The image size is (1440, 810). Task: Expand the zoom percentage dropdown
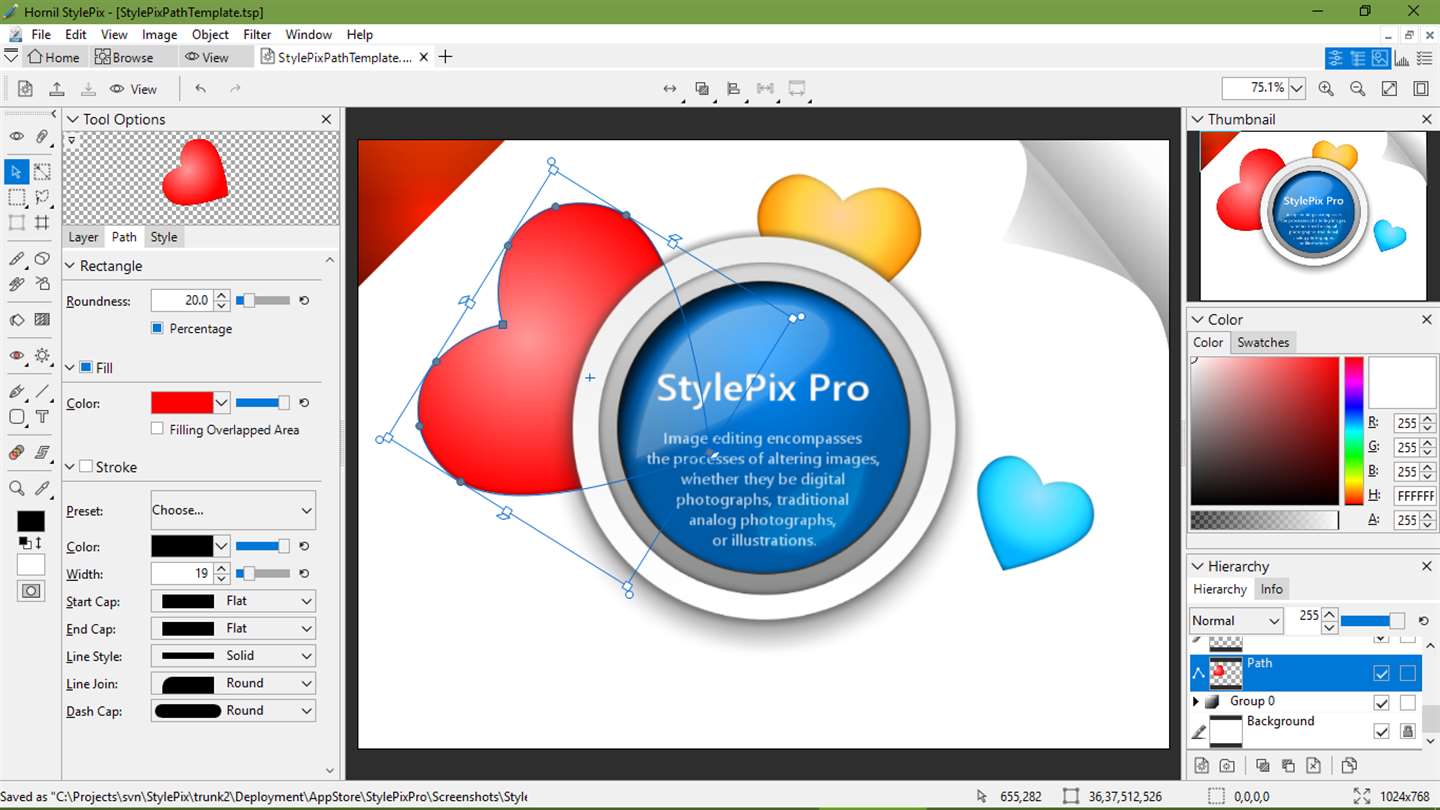click(x=1297, y=88)
